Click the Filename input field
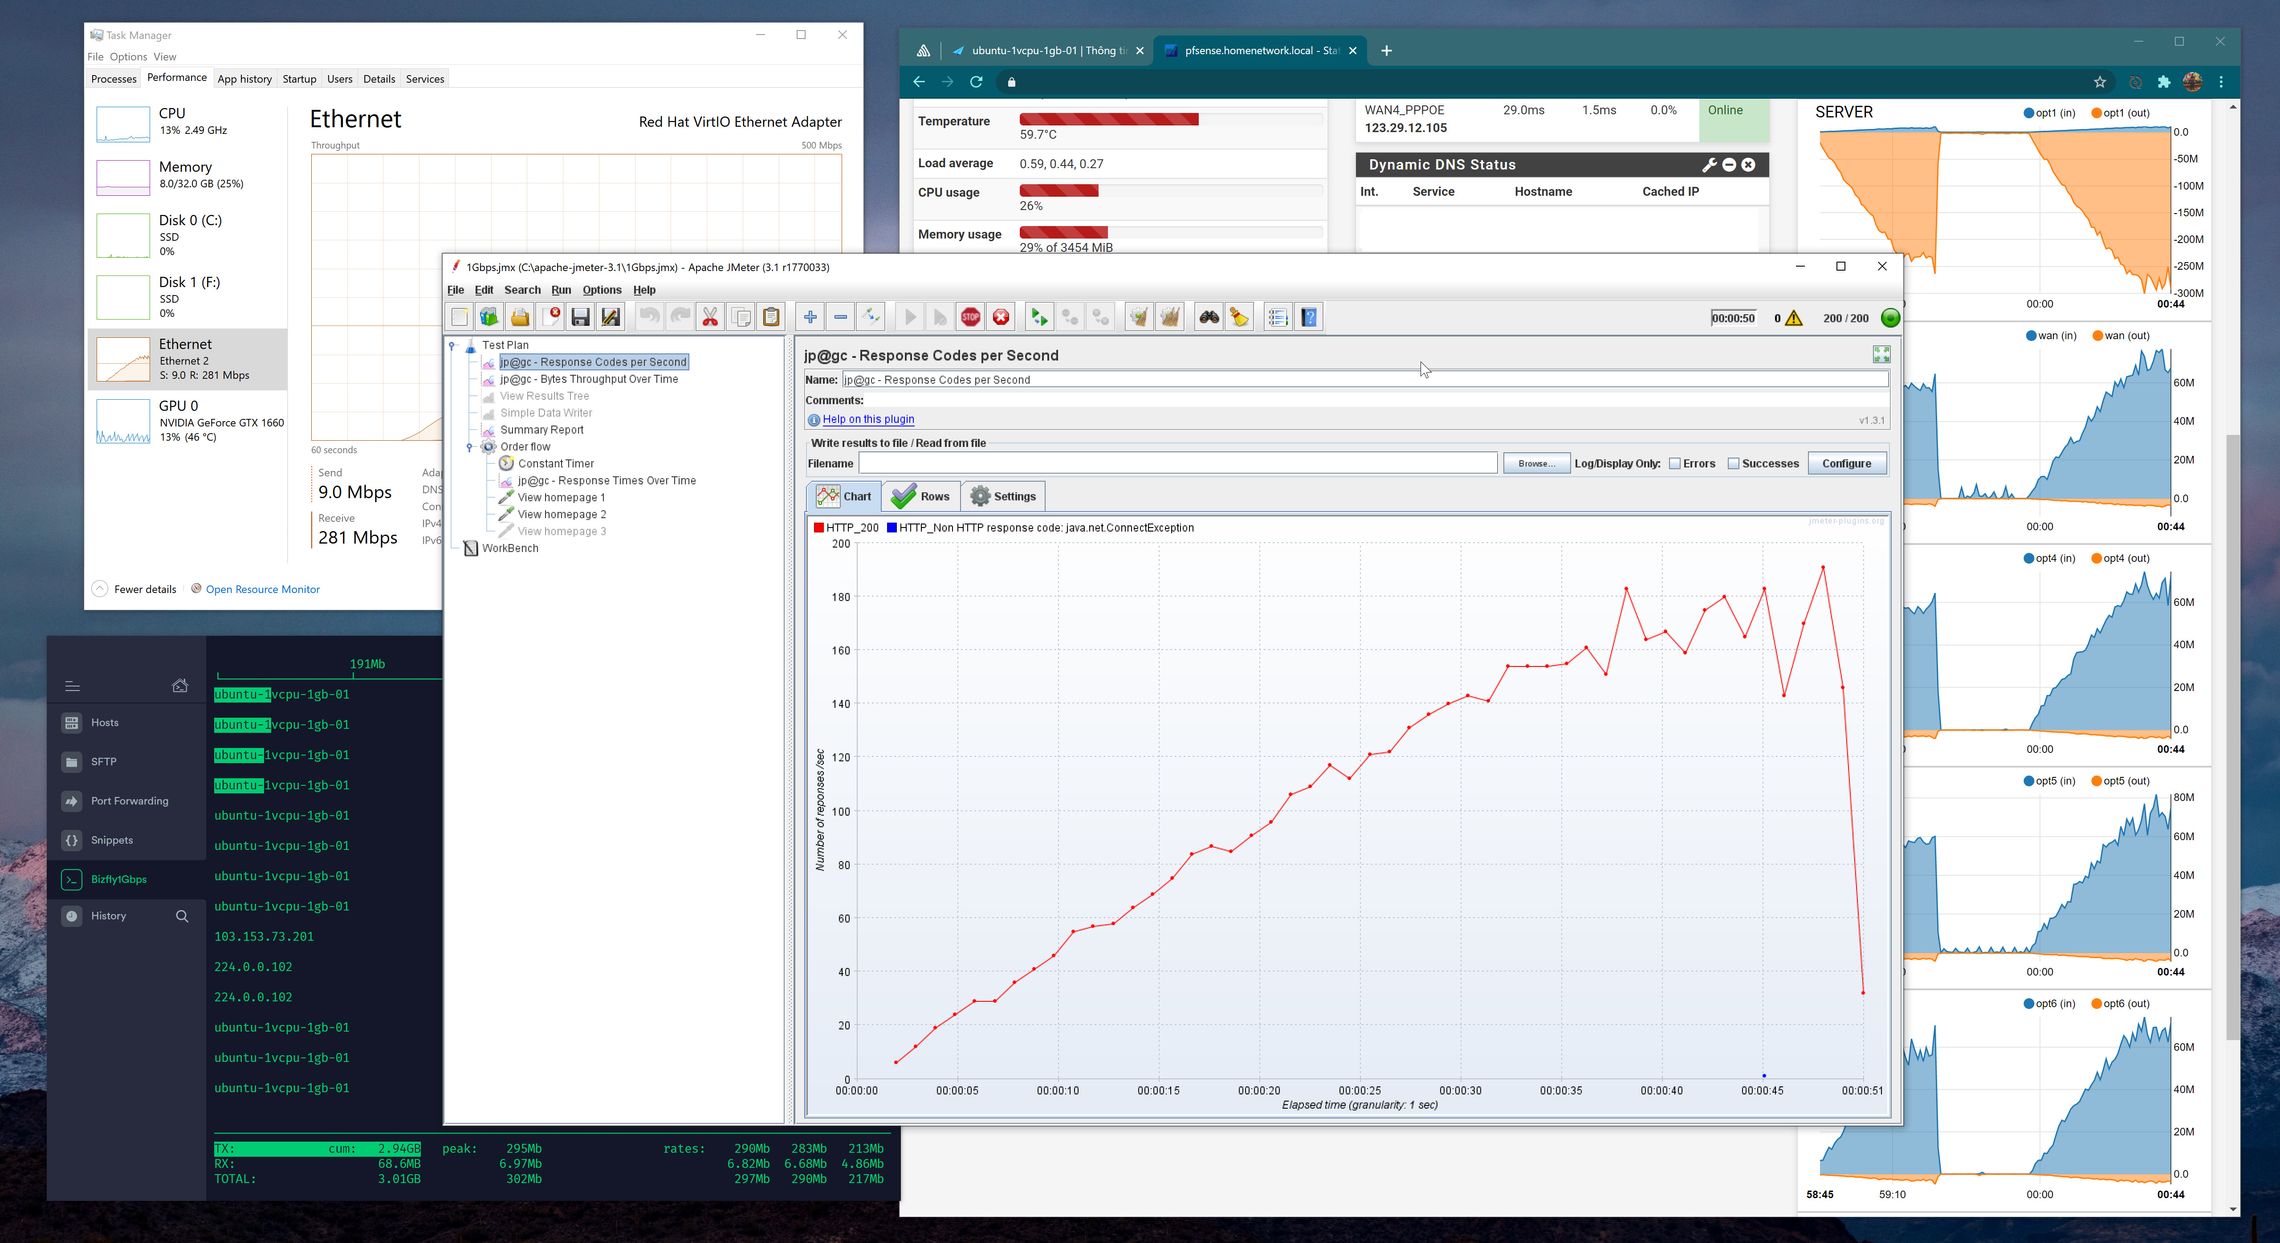2280x1243 pixels. tap(1177, 463)
